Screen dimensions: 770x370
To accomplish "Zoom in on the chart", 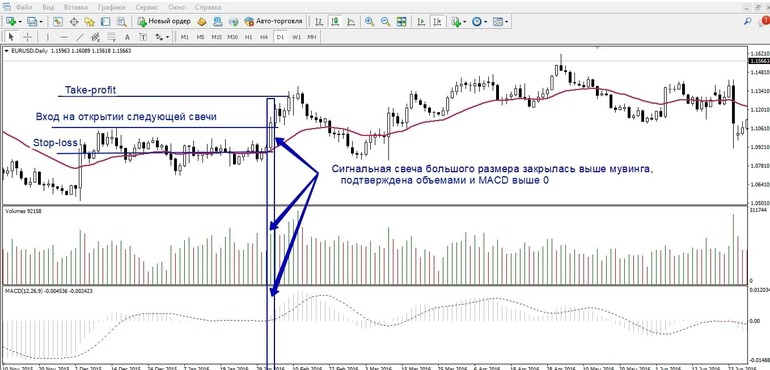I will tap(369, 22).
